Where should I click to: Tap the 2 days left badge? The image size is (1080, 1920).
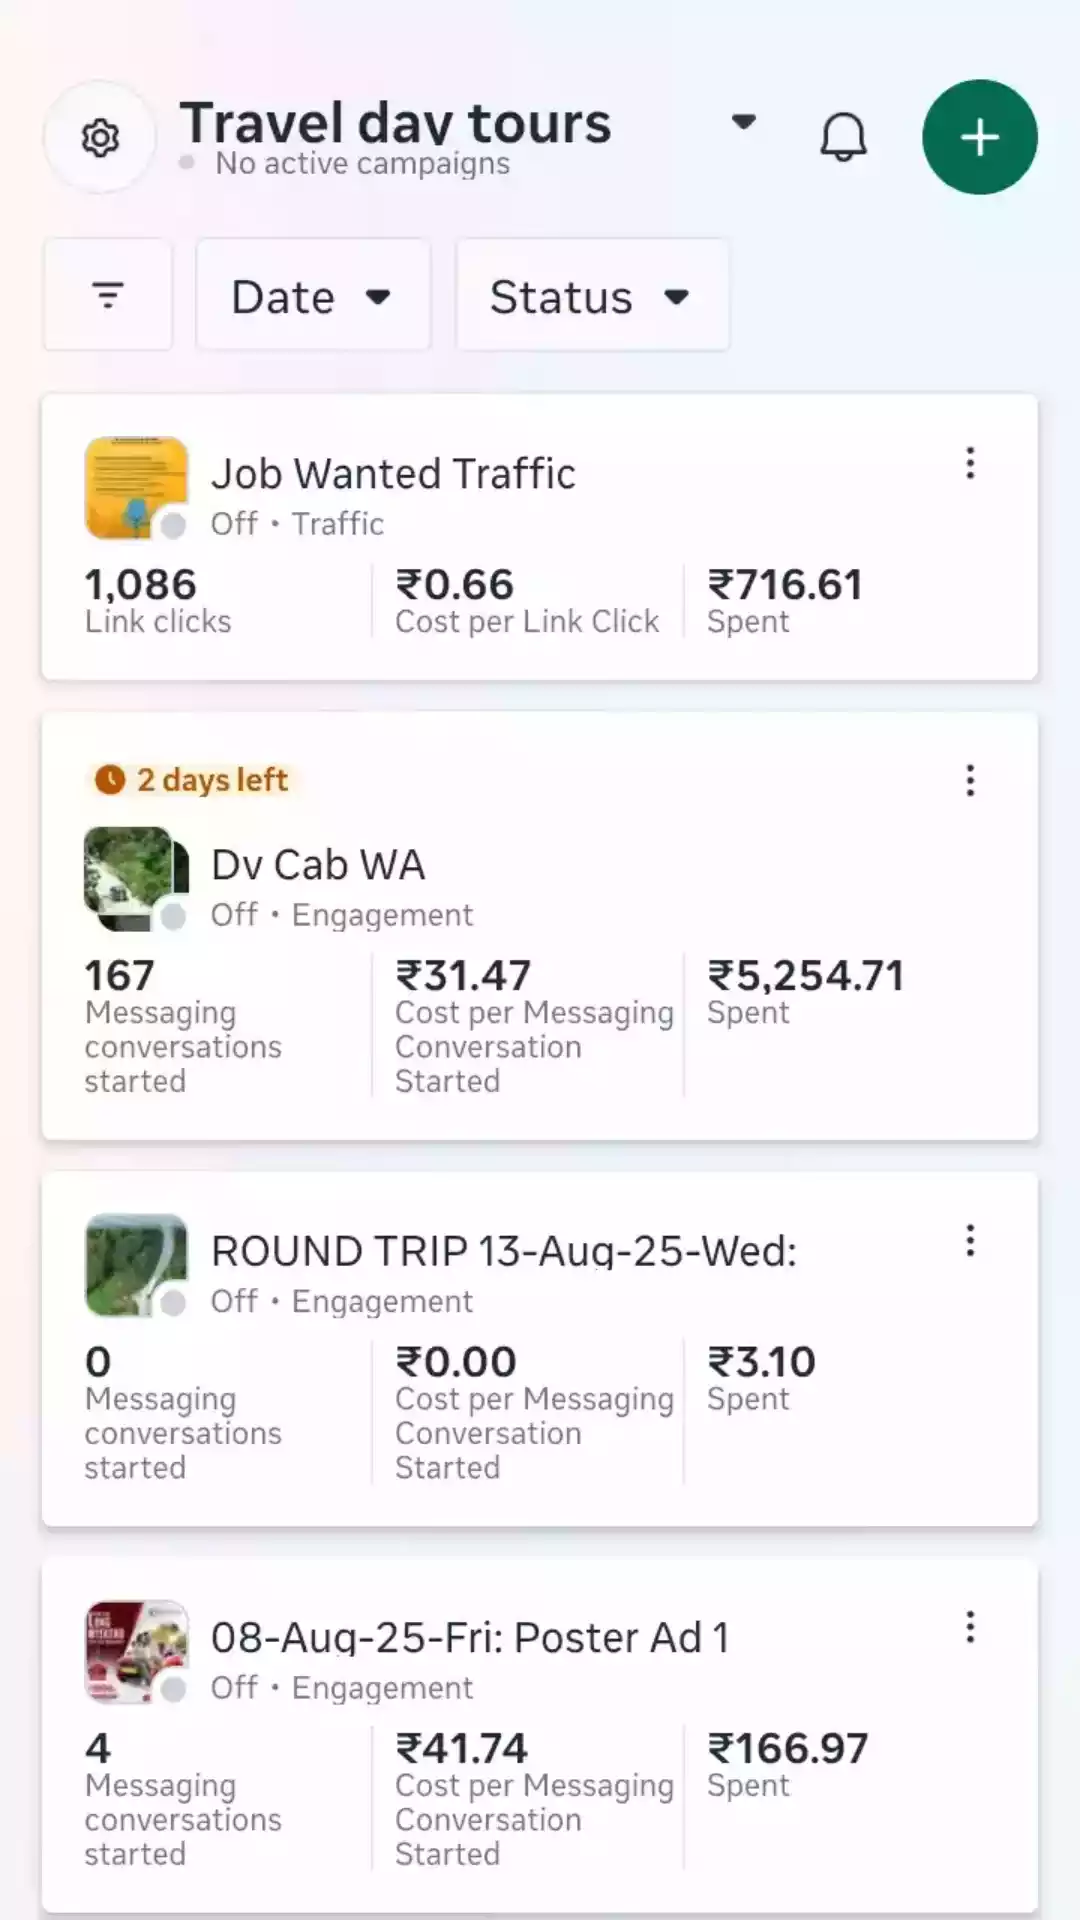coord(192,780)
